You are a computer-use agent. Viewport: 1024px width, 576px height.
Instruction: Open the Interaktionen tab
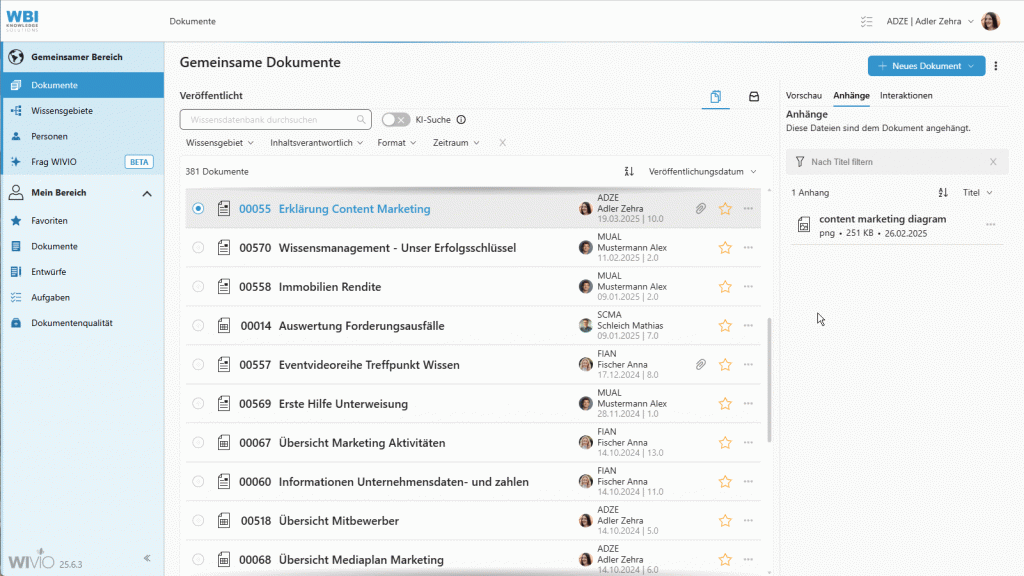coord(906,95)
